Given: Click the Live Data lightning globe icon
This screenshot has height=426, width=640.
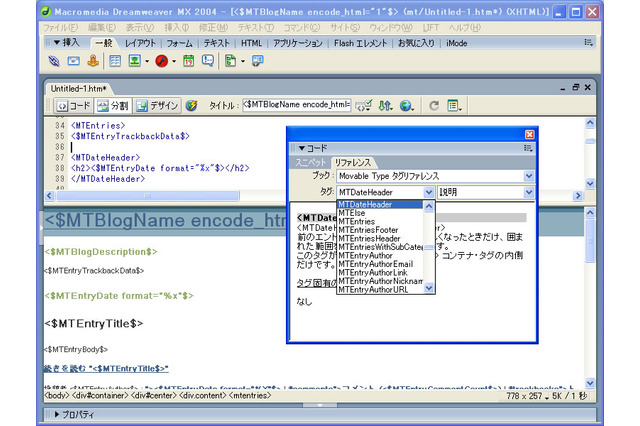Looking at the screenshot, I should click(191, 106).
